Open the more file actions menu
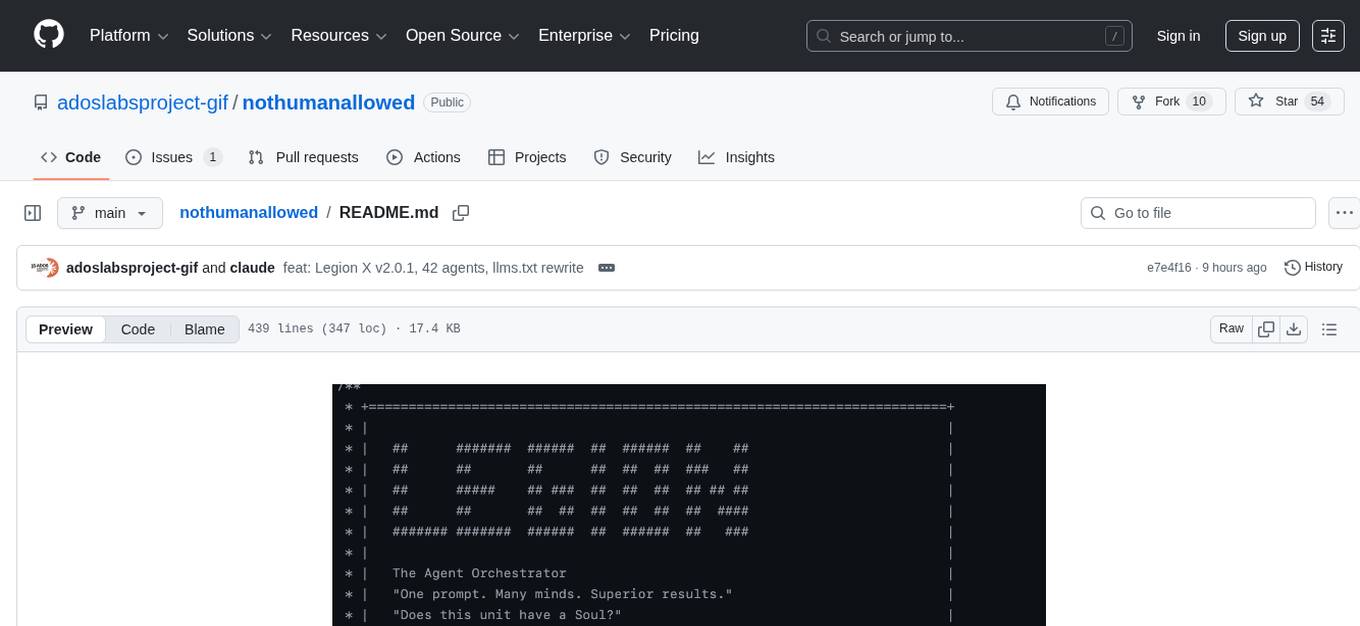This screenshot has height=626, width=1360. [1344, 213]
